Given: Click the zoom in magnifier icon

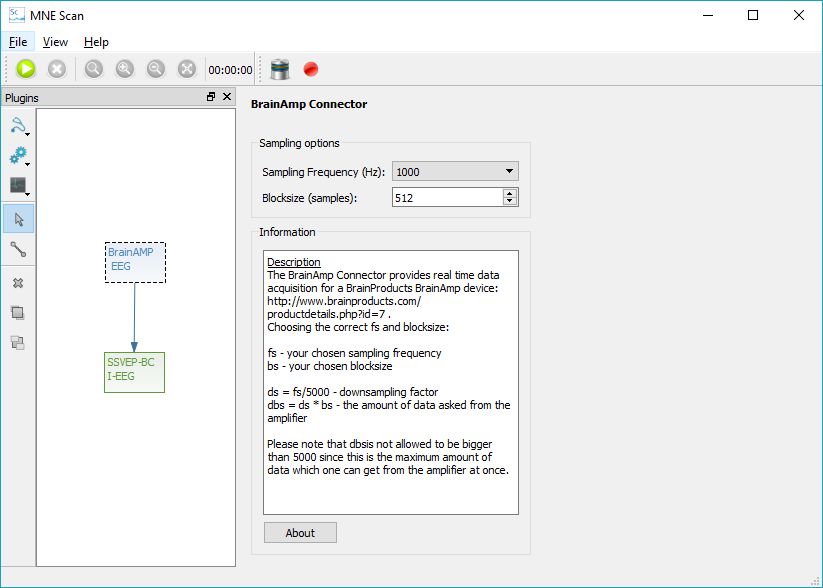Looking at the screenshot, I should click(124, 69).
